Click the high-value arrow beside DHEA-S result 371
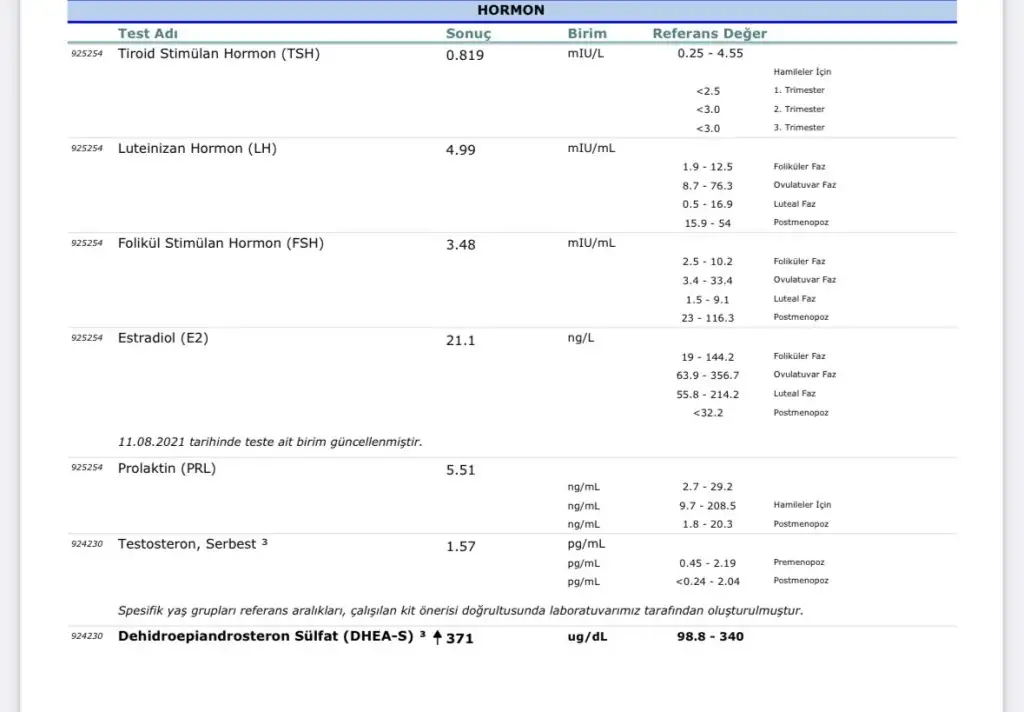The width and height of the screenshot is (1024, 712). point(437,637)
